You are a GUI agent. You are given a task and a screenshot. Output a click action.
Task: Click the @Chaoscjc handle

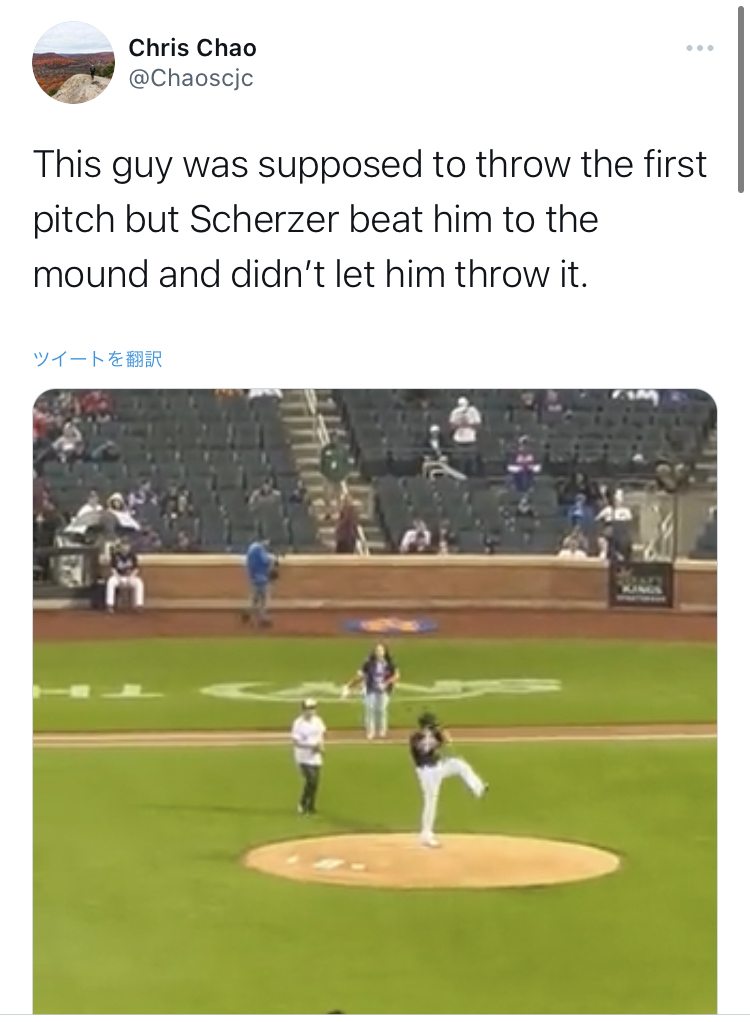[190, 78]
